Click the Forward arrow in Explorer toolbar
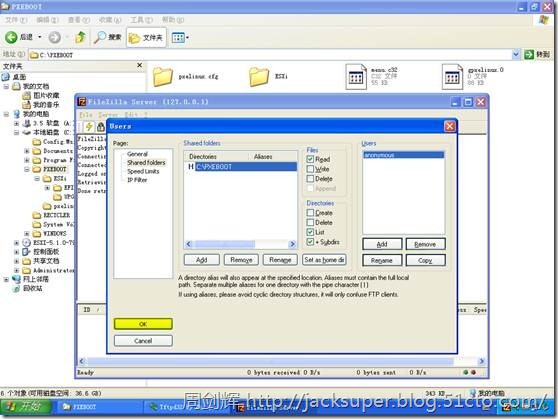This screenshot has height=419, width=558. (54, 37)
